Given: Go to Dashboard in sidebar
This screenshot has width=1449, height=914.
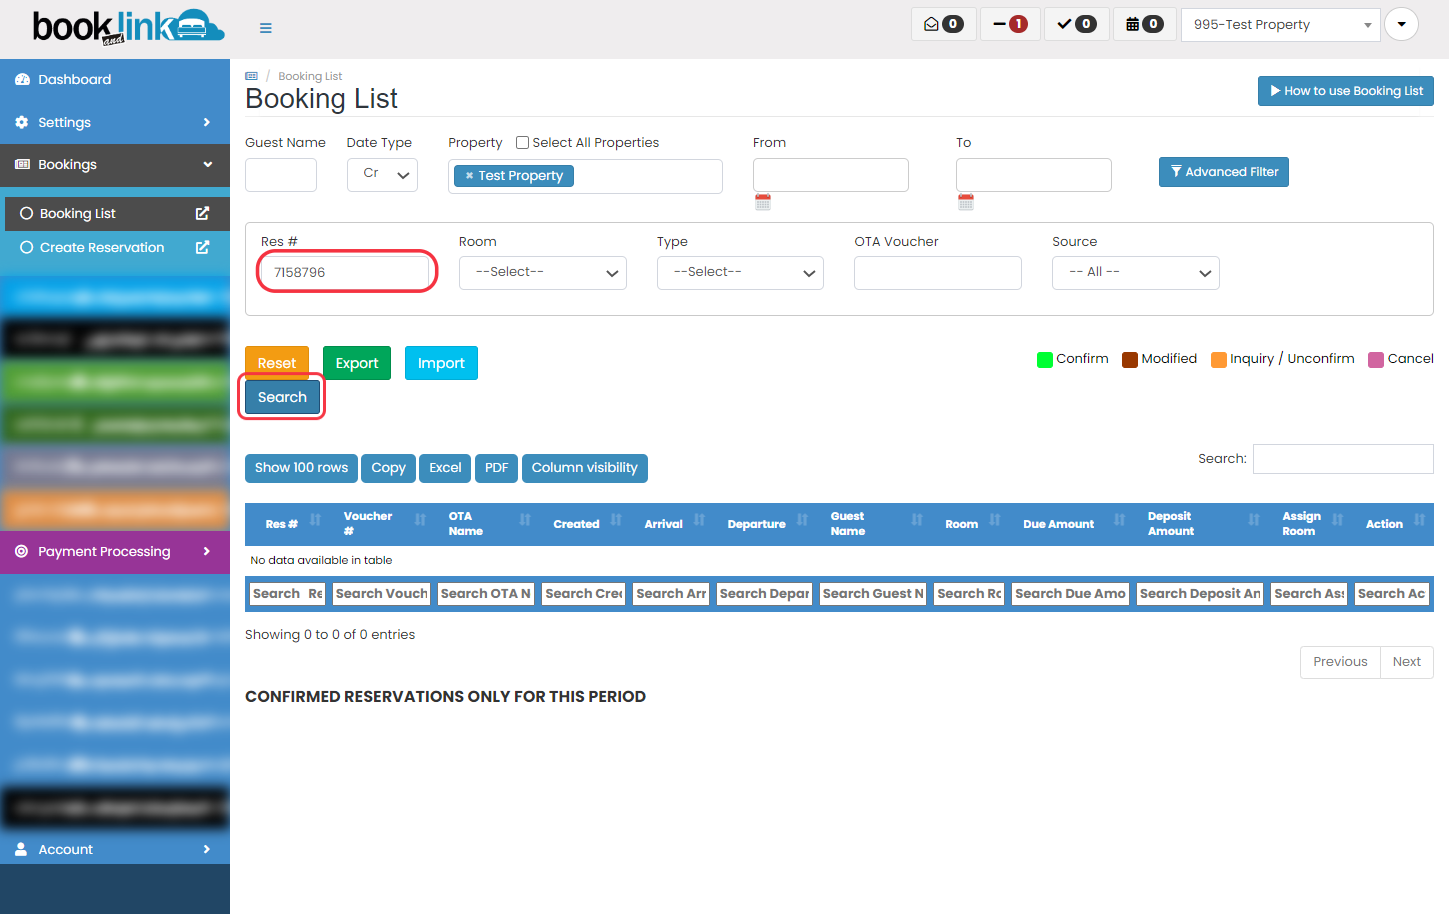Looking at the screenshot, I should click(115, 79).
